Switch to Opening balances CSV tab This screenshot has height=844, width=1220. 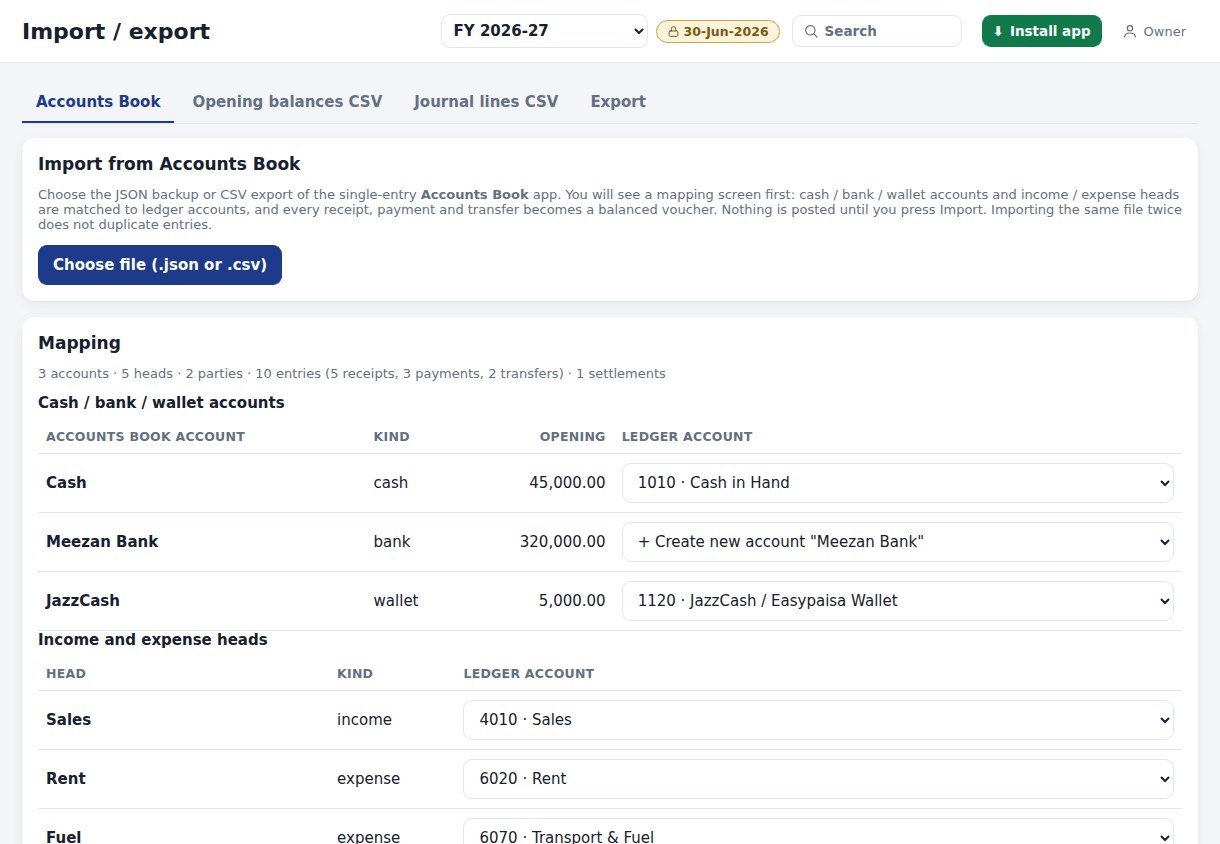287,101
